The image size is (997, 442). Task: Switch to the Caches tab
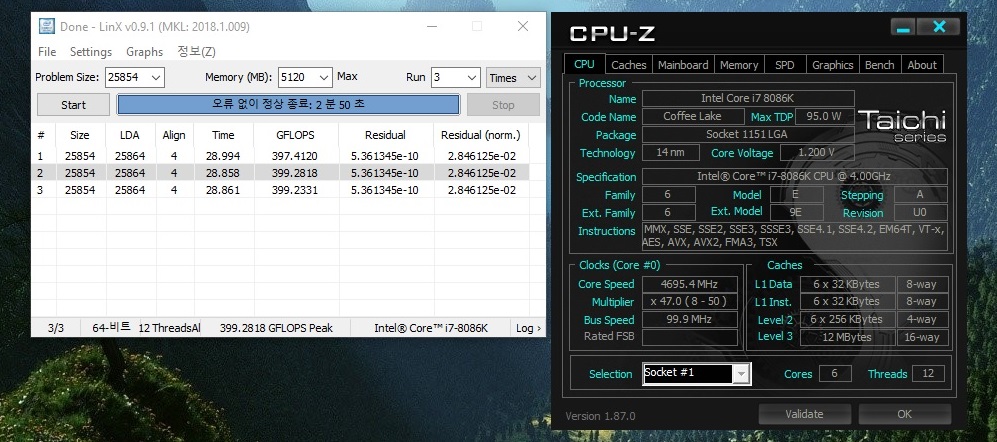pyautogui.click(x=628, y=65)
